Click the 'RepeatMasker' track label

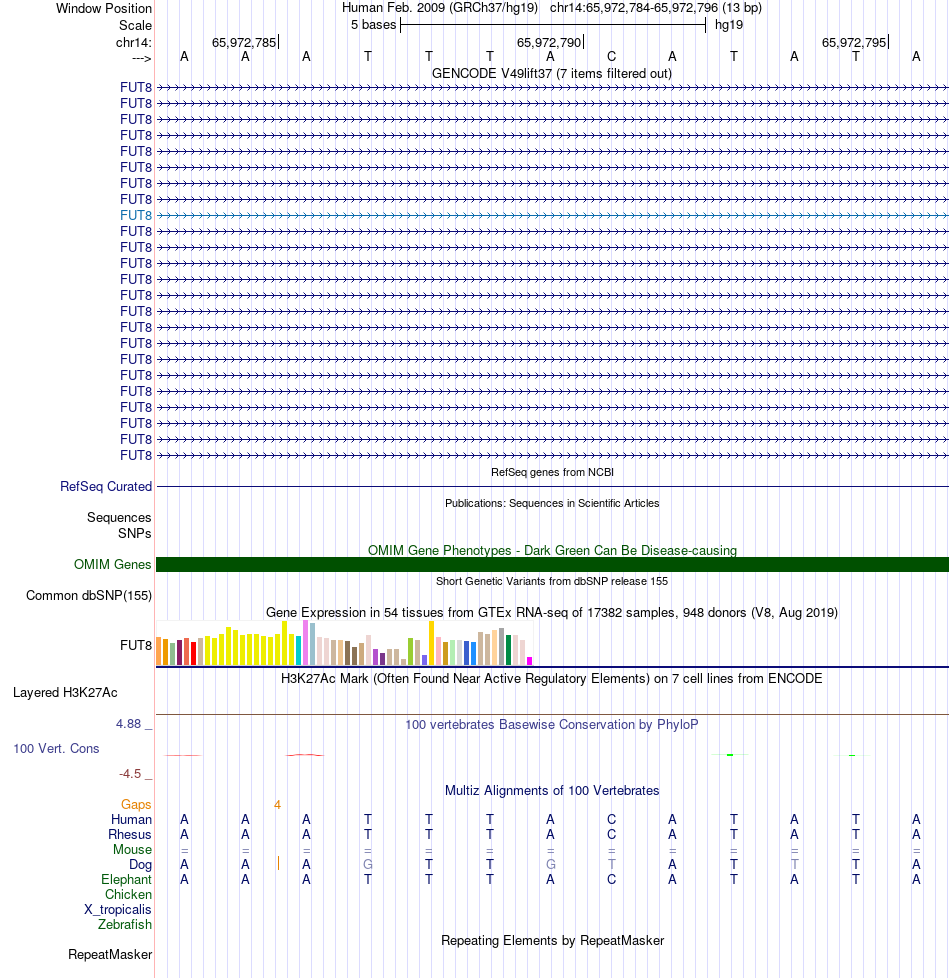[x=110, y=955]
